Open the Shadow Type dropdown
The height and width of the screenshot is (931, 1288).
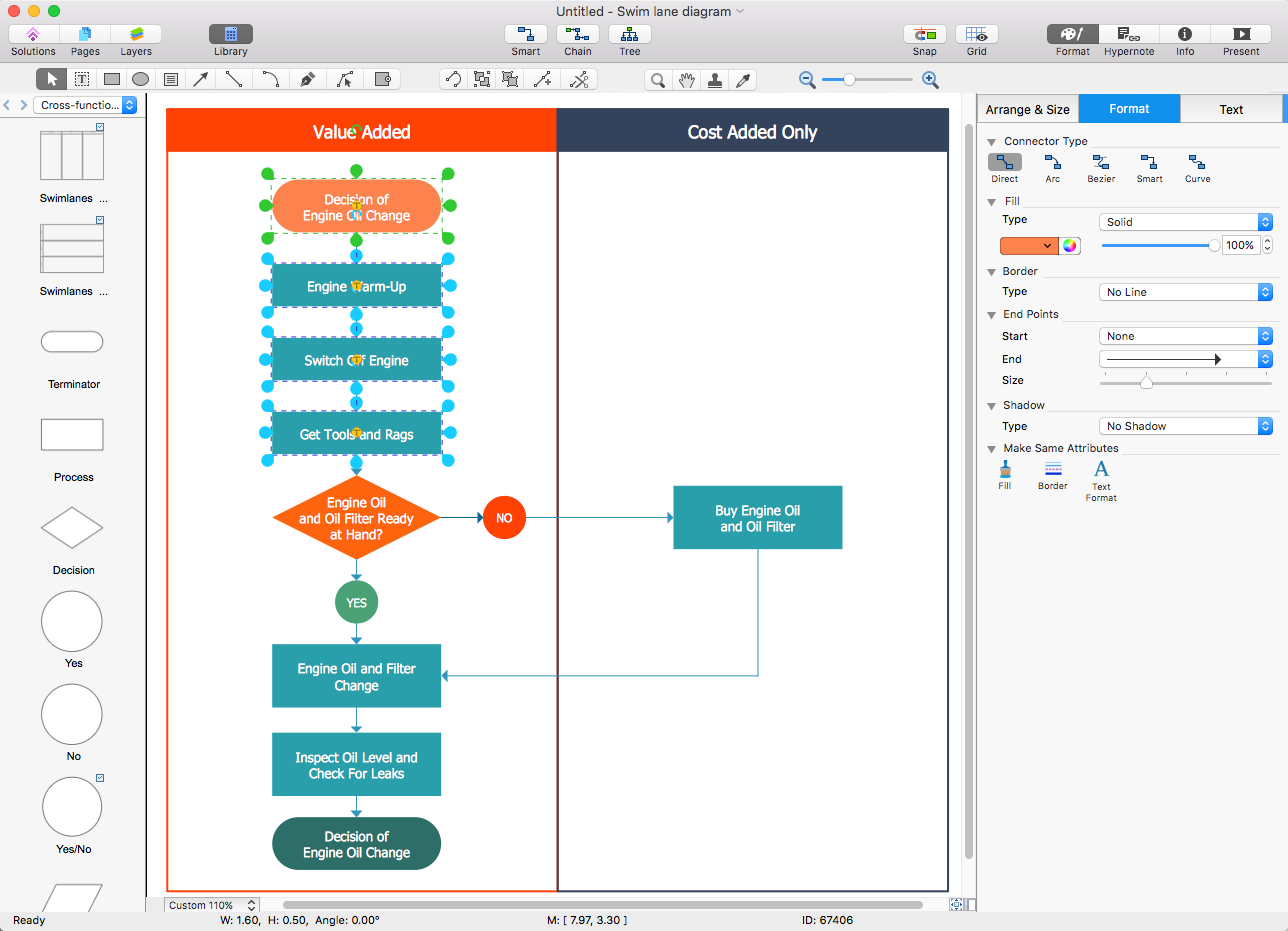1185,426
